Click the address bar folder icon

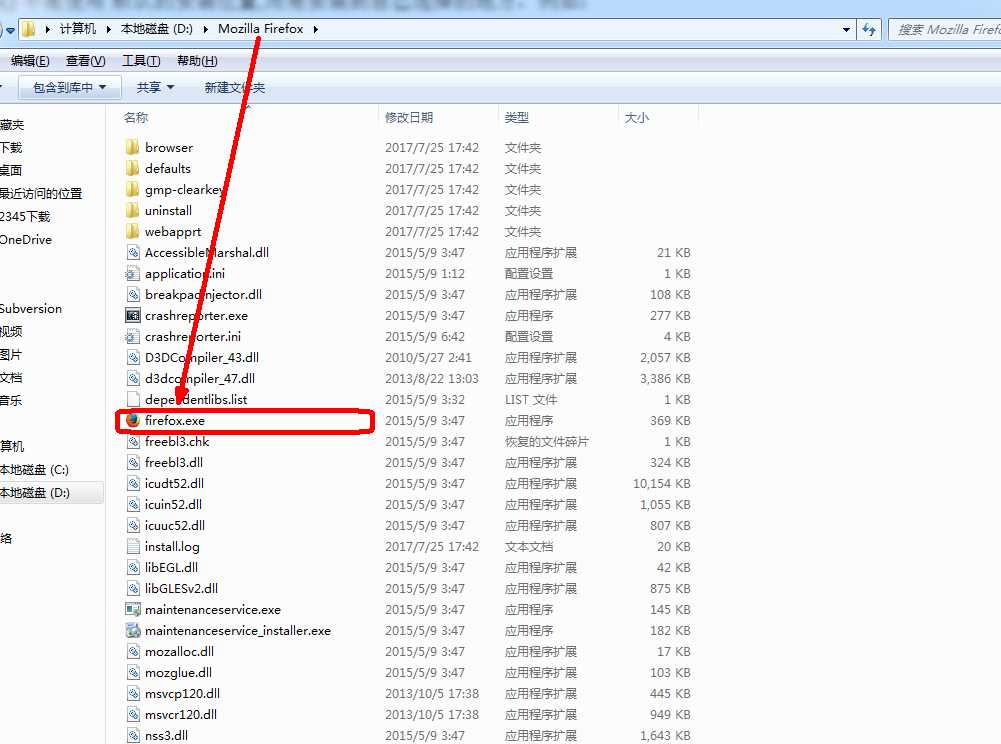tap(28, 29)
